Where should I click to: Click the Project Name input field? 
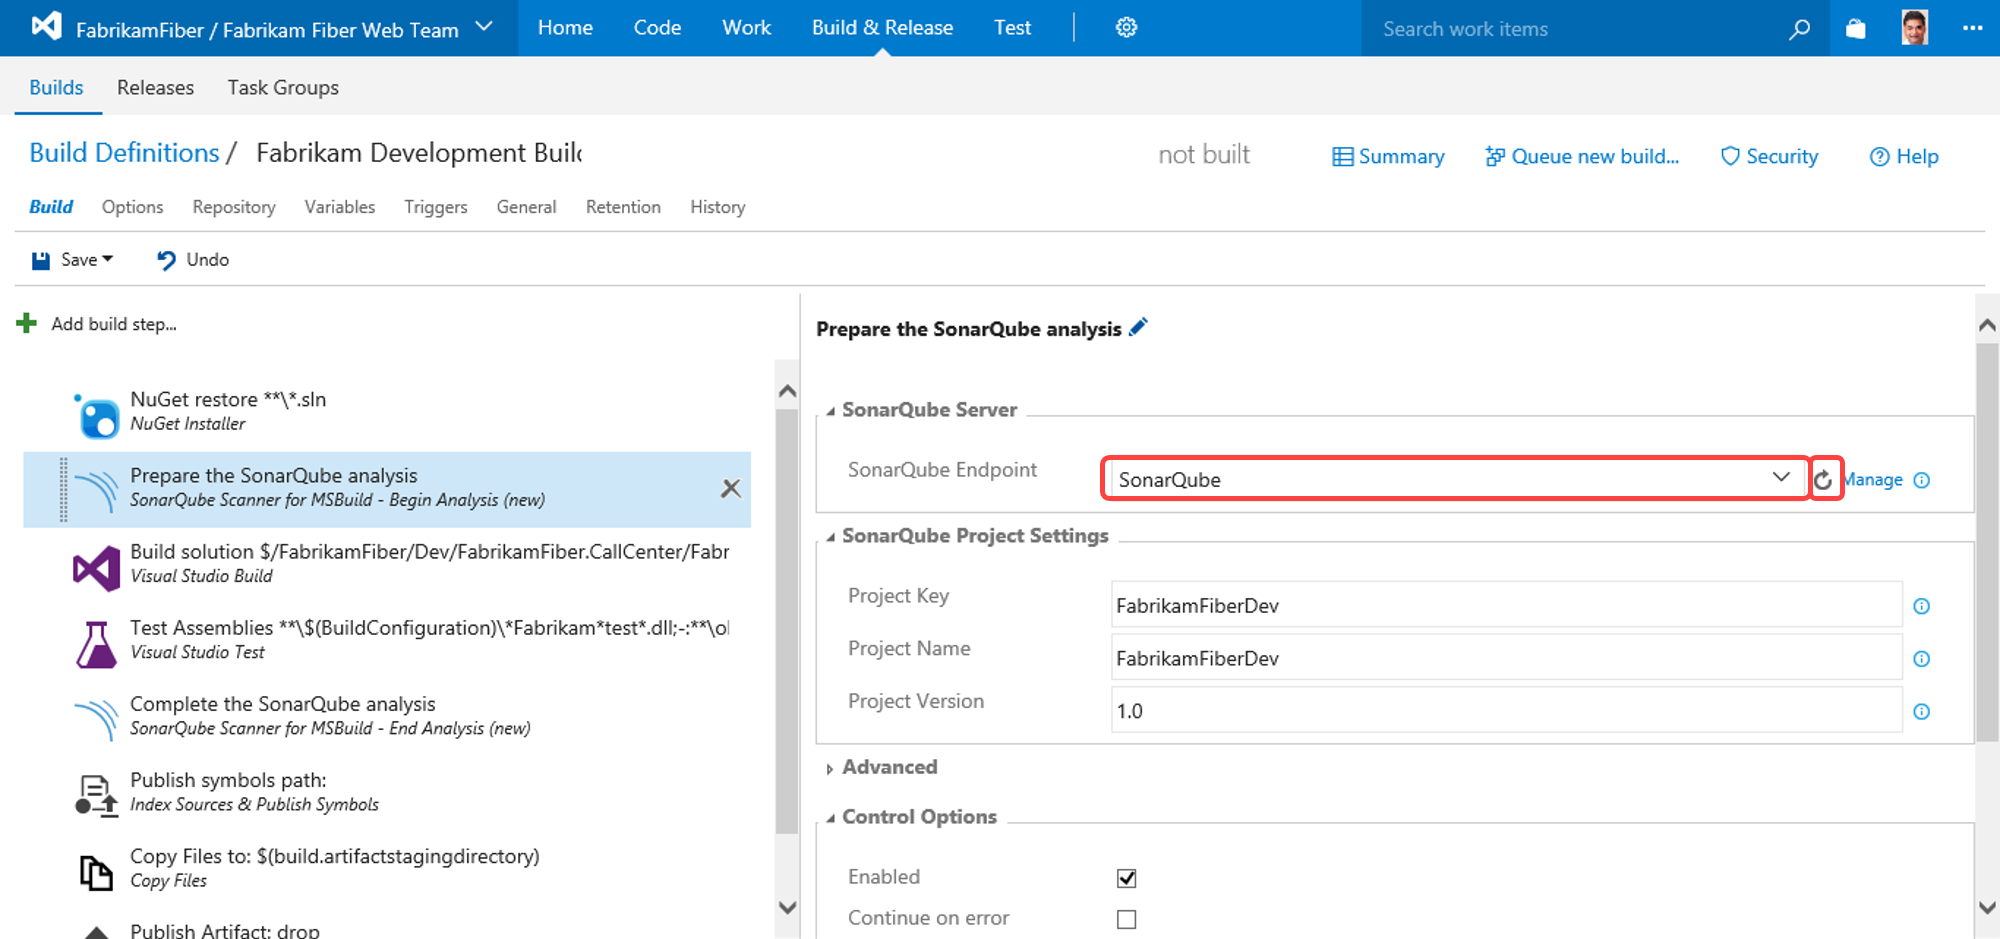pos(1506,659)
